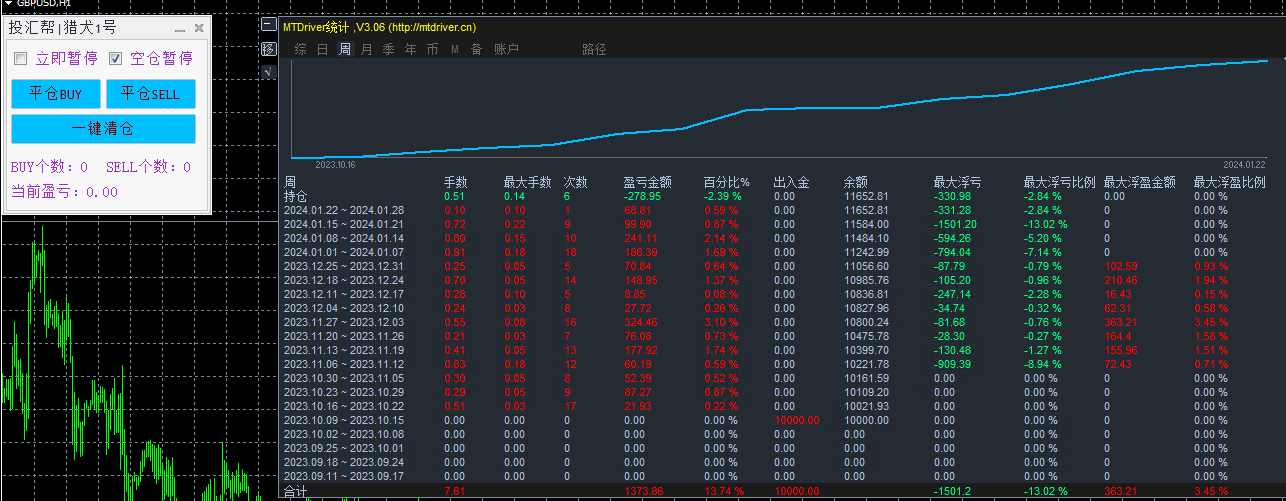Image resolution: width=1286 pixels, height=501 pixels.
Task: Switch to the 日 daily tab
Action: [323, 49]
